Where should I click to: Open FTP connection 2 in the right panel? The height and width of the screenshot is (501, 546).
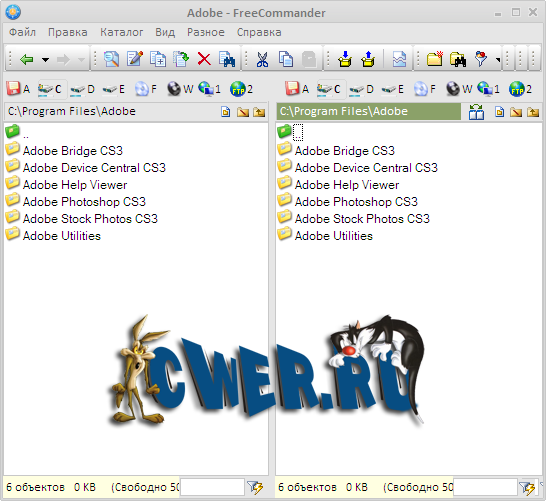pos(520,89)
